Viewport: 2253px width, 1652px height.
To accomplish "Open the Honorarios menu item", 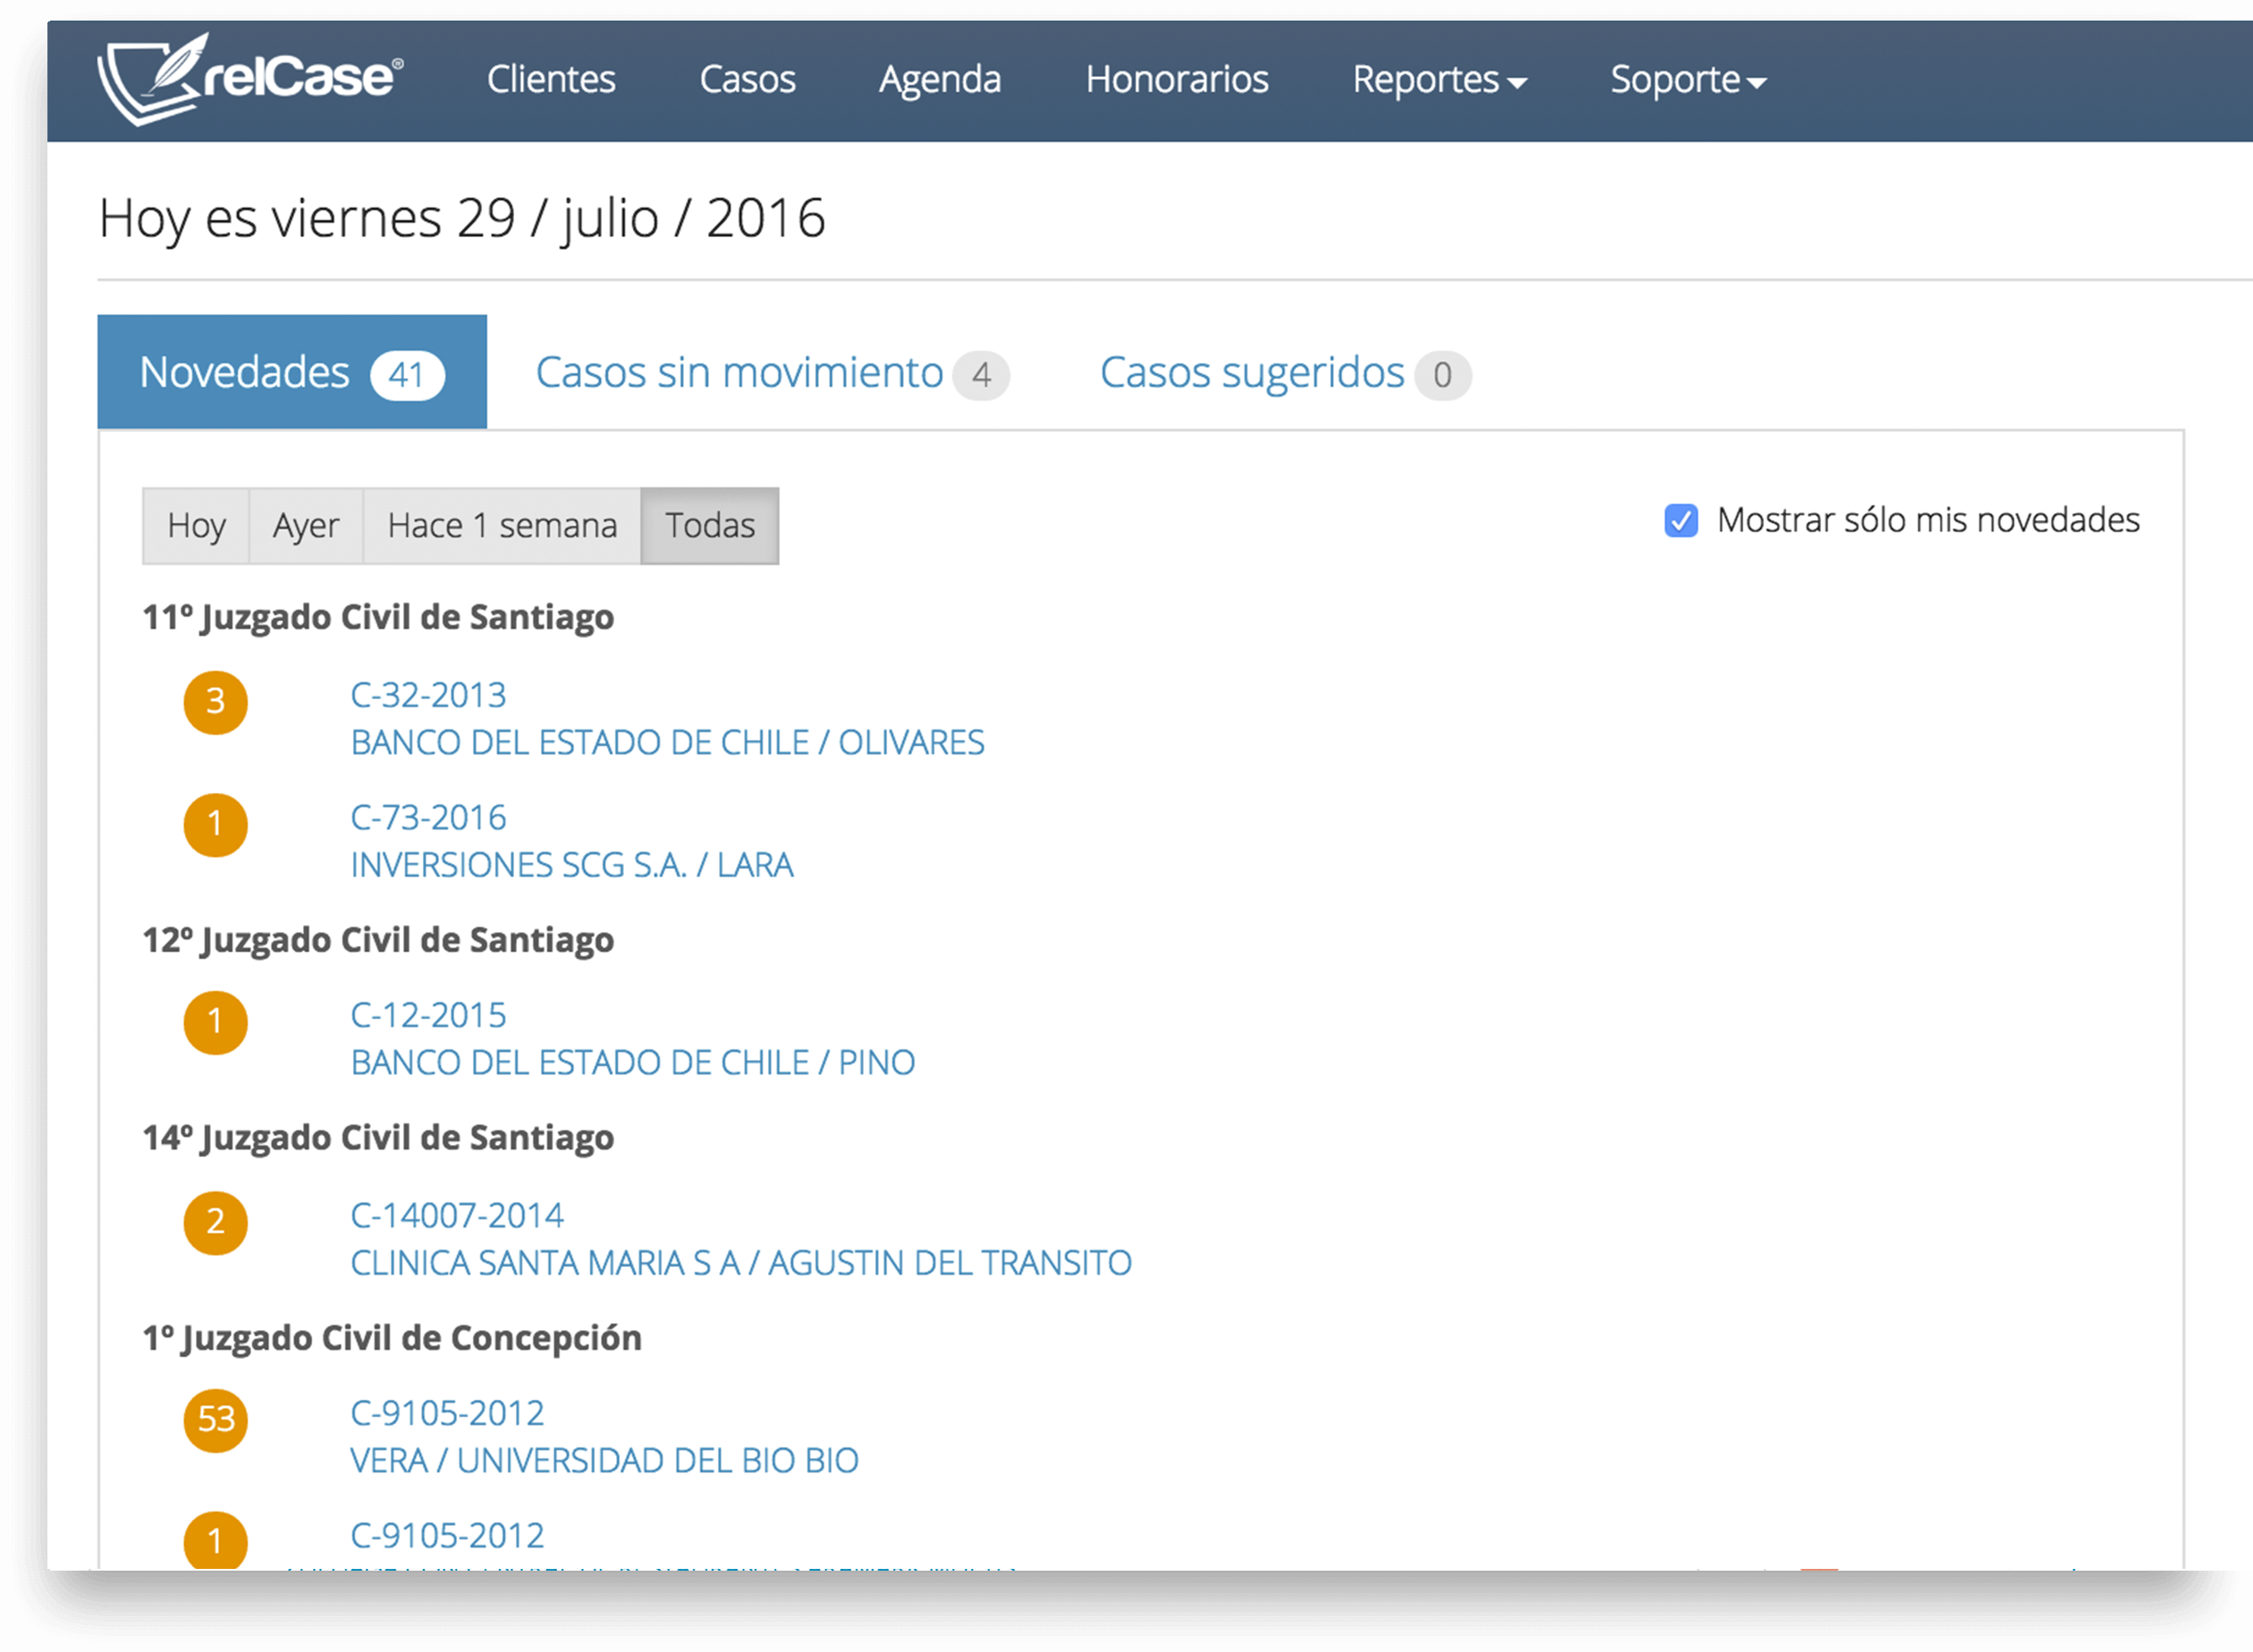I will pyautogui.click(x=1177, y=80).
